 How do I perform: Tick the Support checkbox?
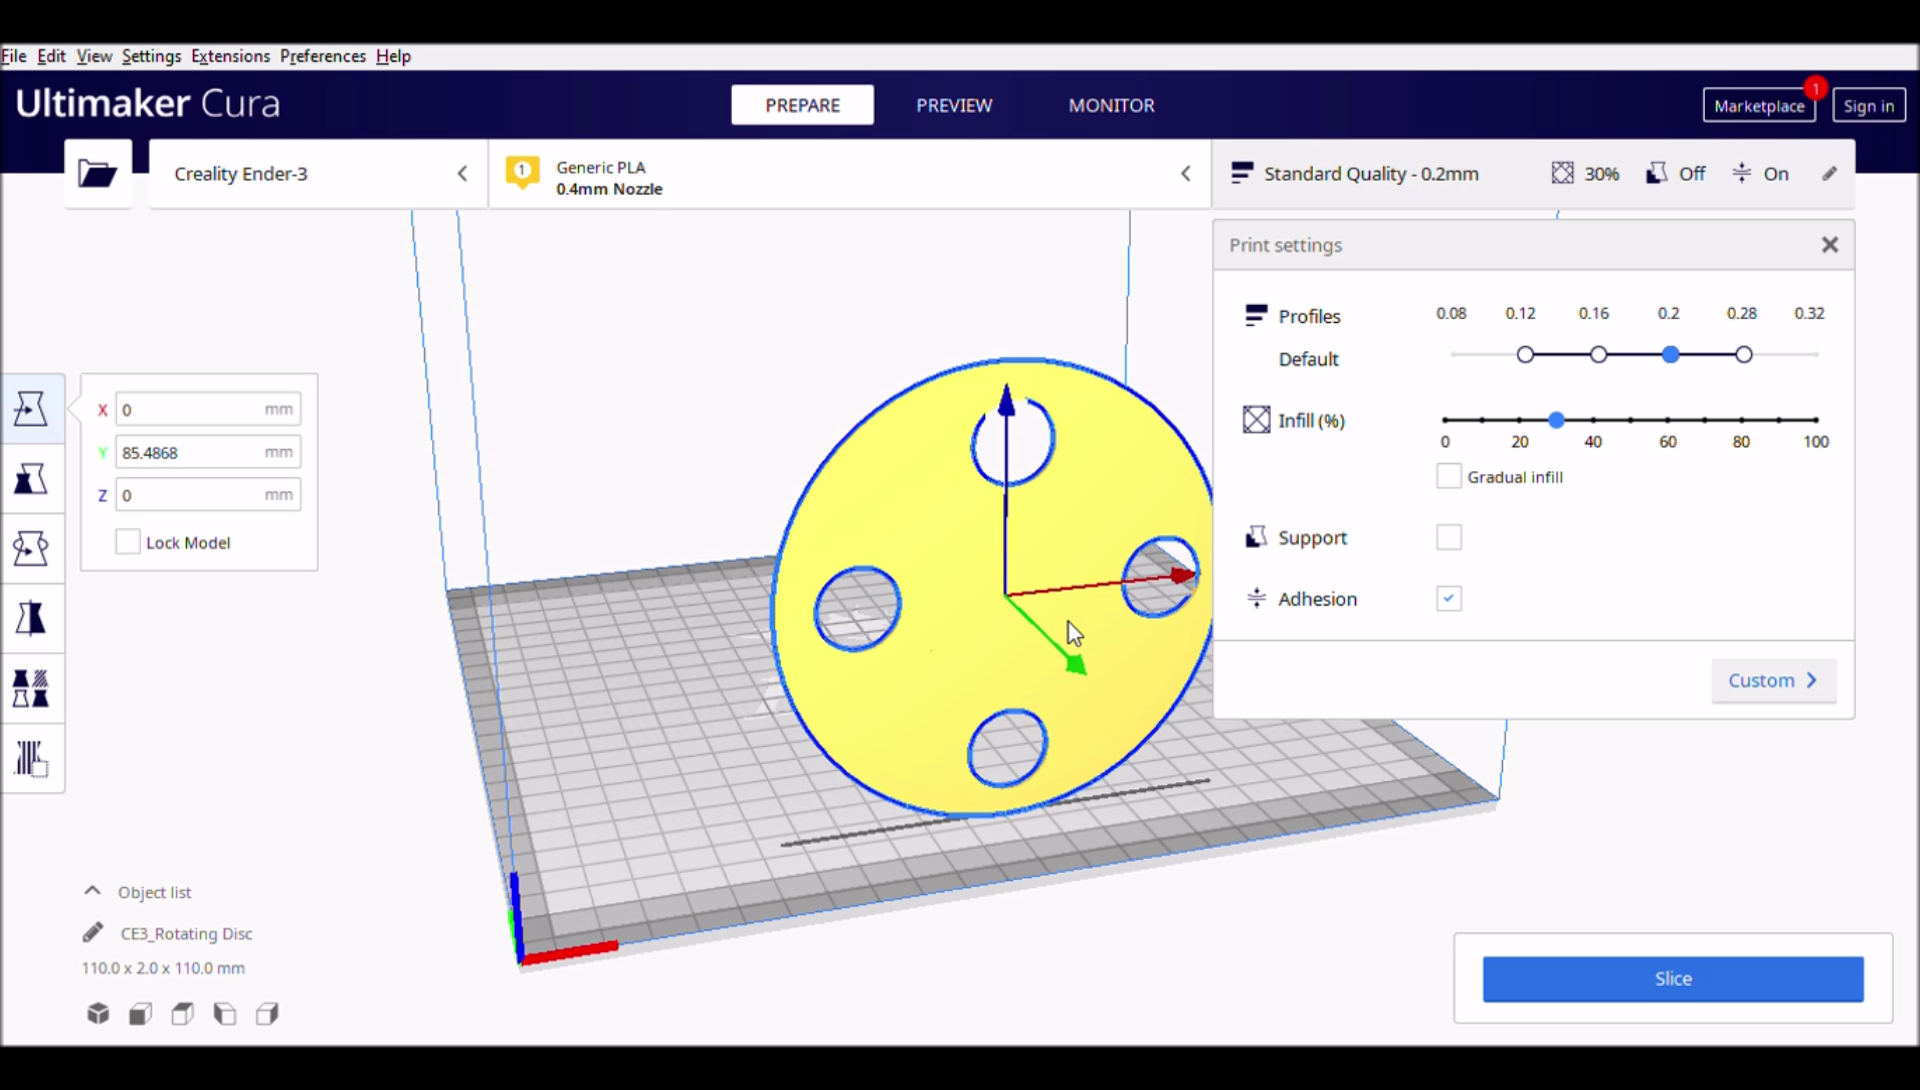tap(1448, 538)
